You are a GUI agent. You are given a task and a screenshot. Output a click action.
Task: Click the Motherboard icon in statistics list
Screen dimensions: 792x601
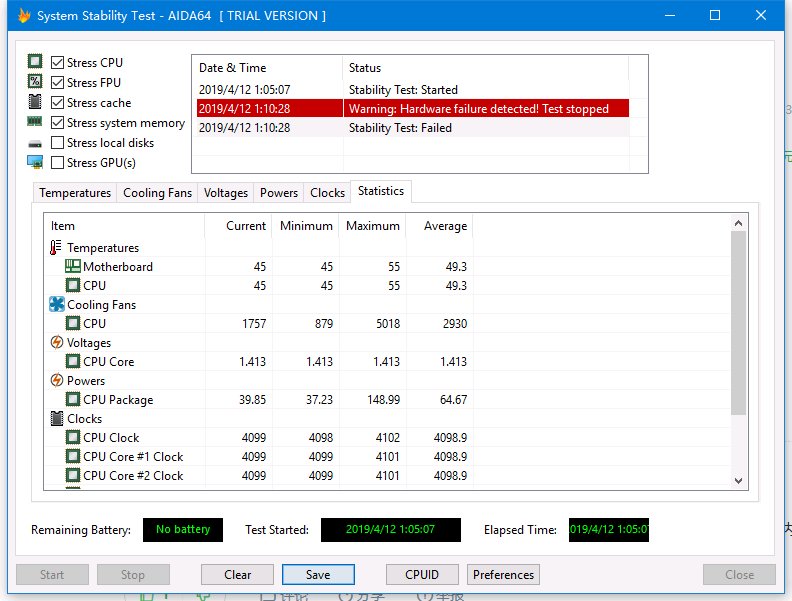[73, 266]
